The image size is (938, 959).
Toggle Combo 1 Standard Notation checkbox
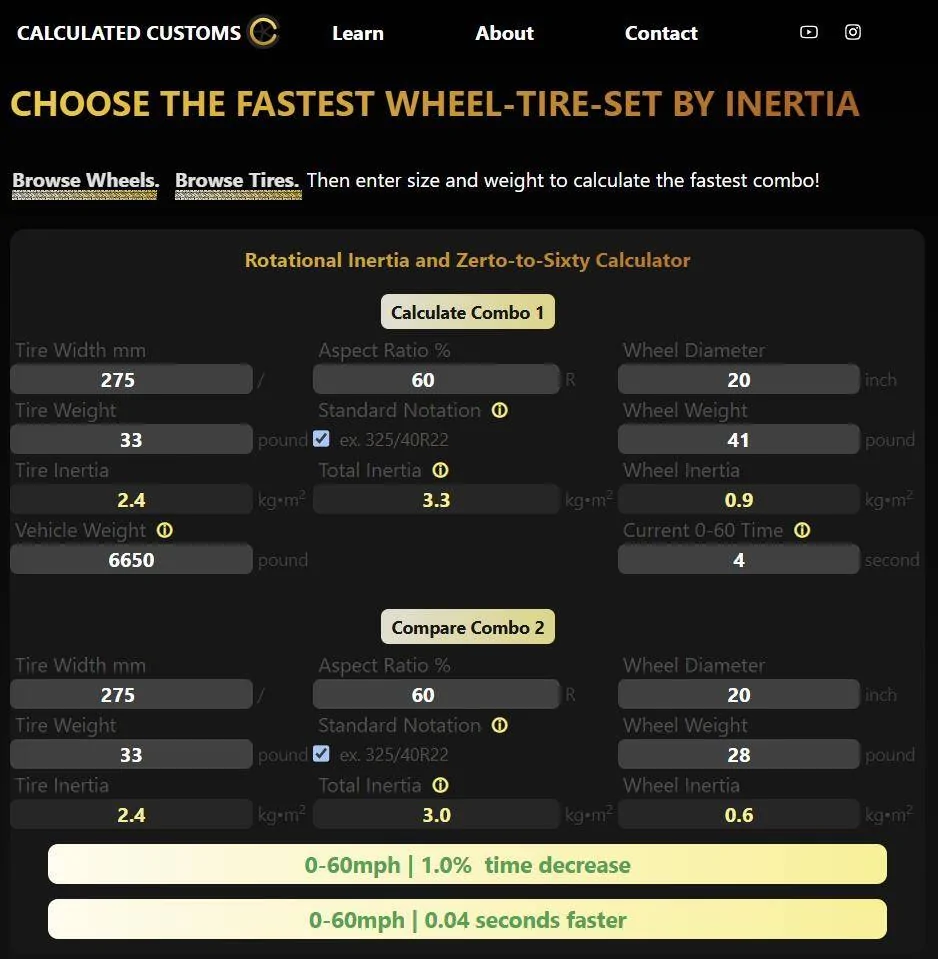pos(321,439)
